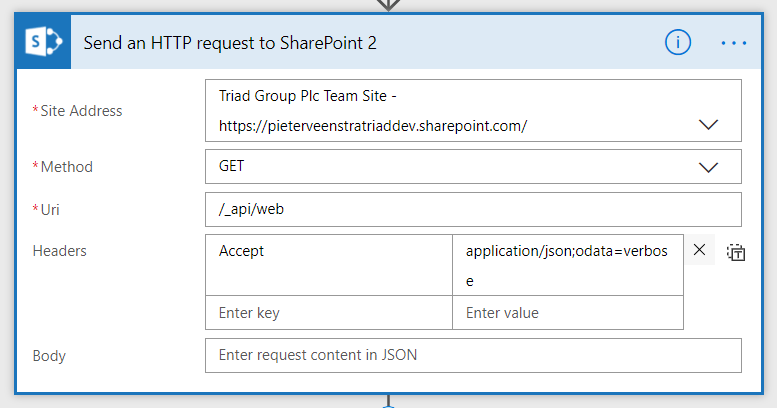Edit the application/json;odata=verbose header value
Screen dimensions: 777x408
pos(568,265)
